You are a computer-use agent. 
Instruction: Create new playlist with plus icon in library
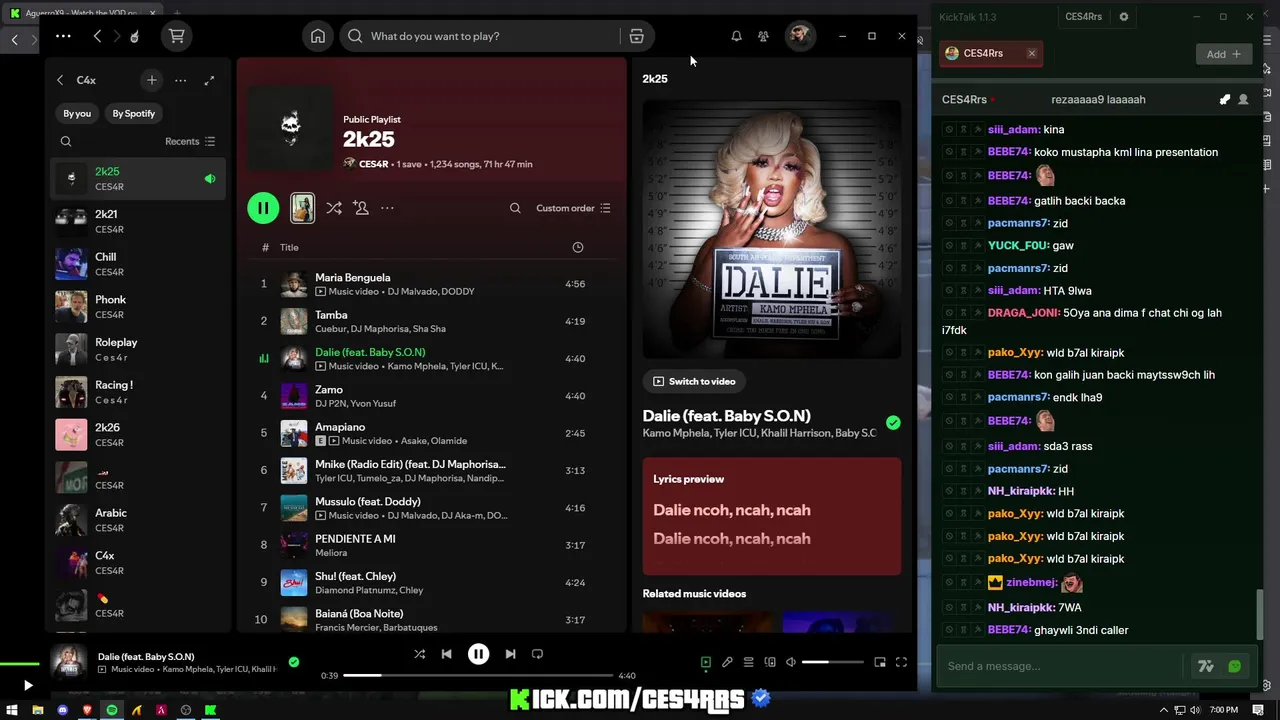pos(151,80)
